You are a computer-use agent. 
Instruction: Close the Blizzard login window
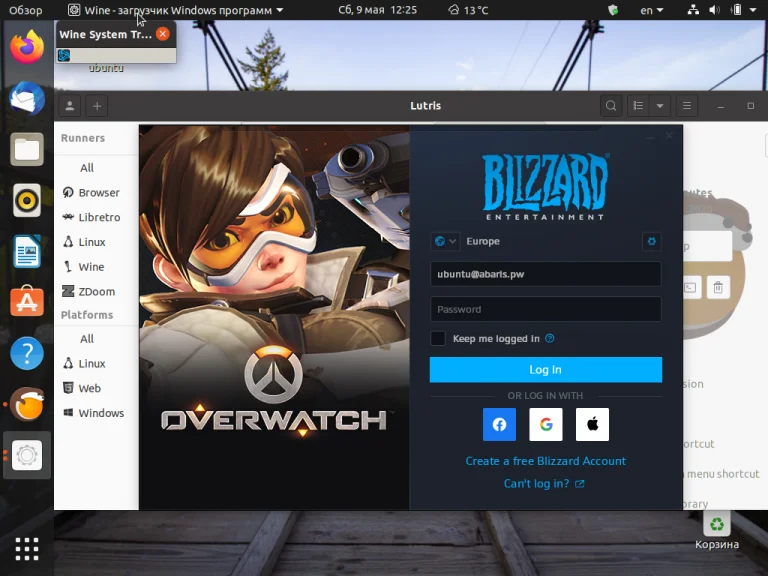pyautogui.click(x=669, y=136)
